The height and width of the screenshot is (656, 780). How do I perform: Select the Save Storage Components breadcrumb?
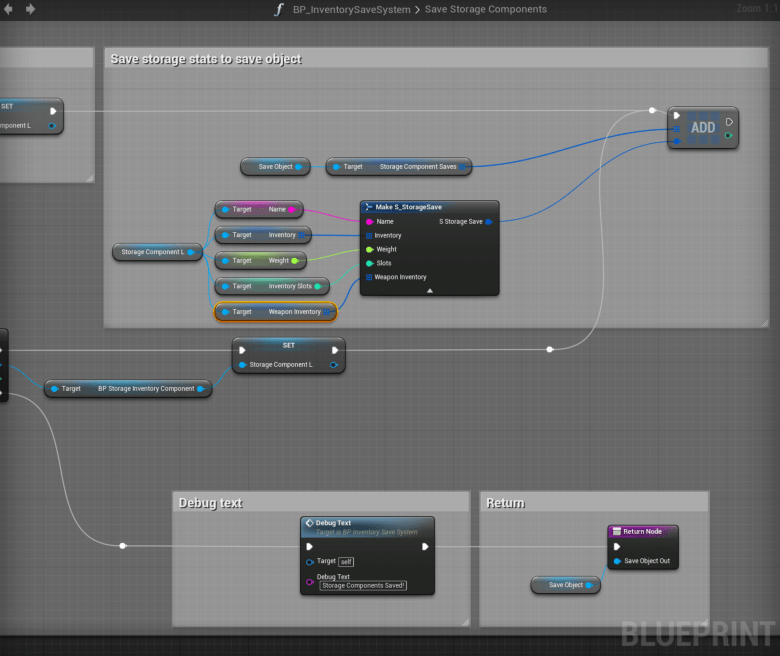[486, 9]
